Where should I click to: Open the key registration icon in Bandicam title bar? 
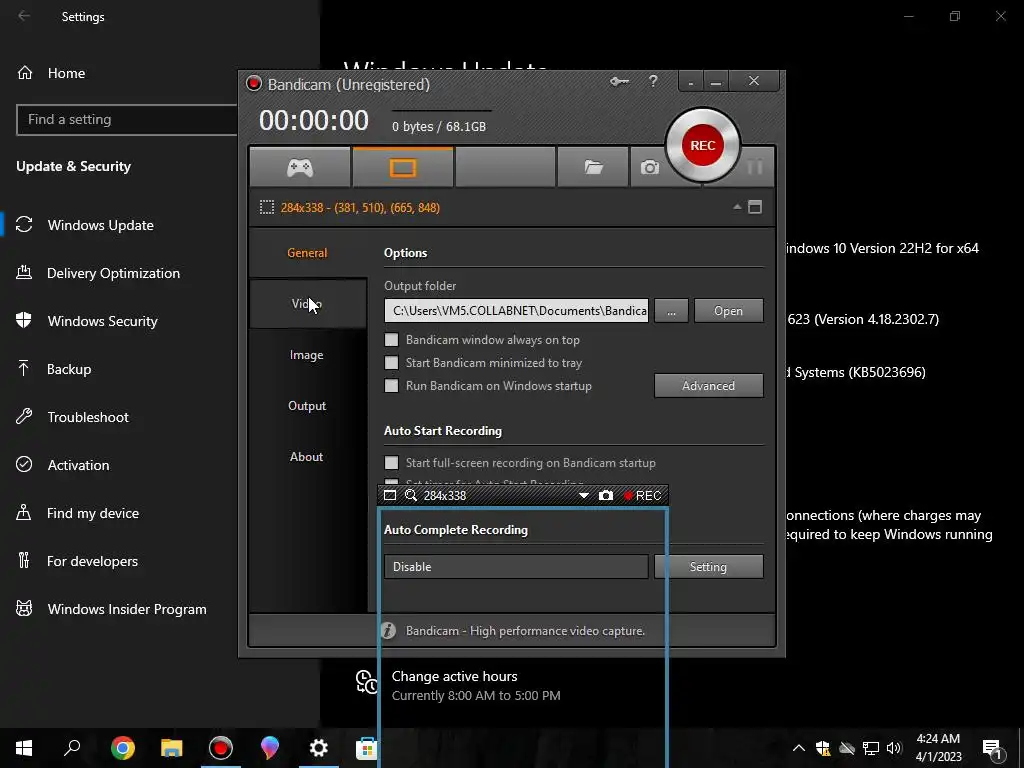(x=619, y=82)
